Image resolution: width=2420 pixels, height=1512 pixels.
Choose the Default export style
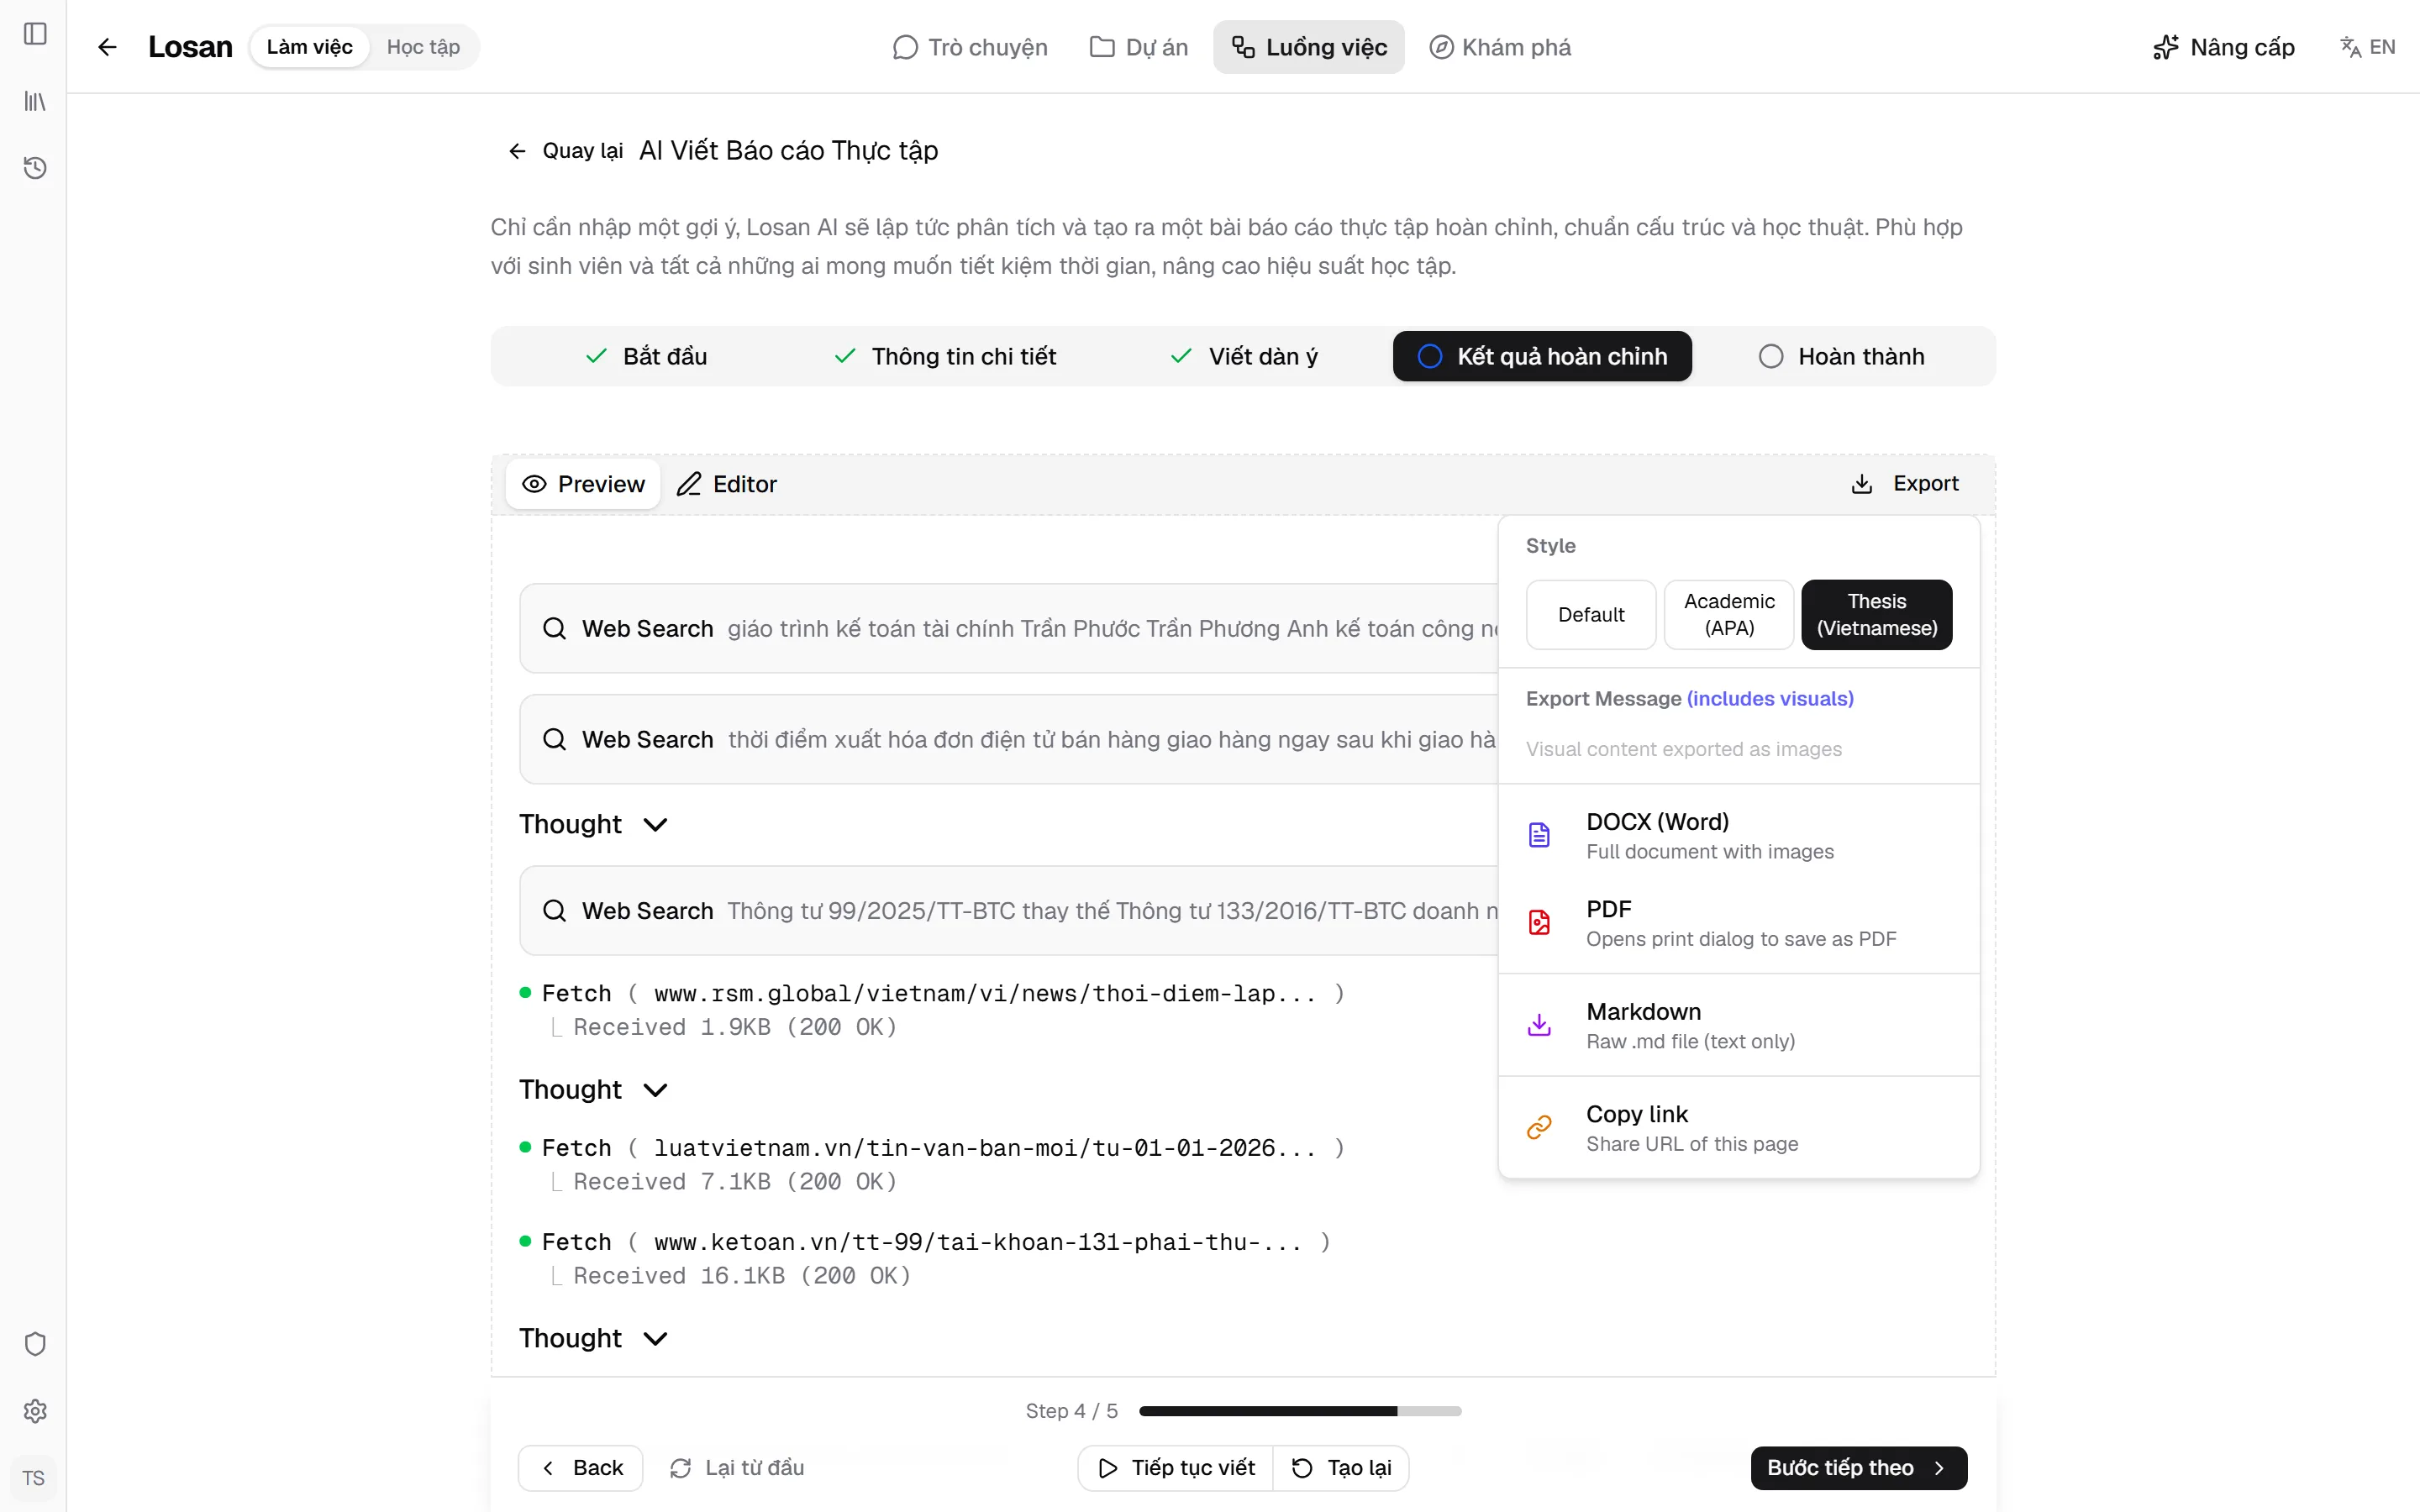click(x=1591, y=614)
